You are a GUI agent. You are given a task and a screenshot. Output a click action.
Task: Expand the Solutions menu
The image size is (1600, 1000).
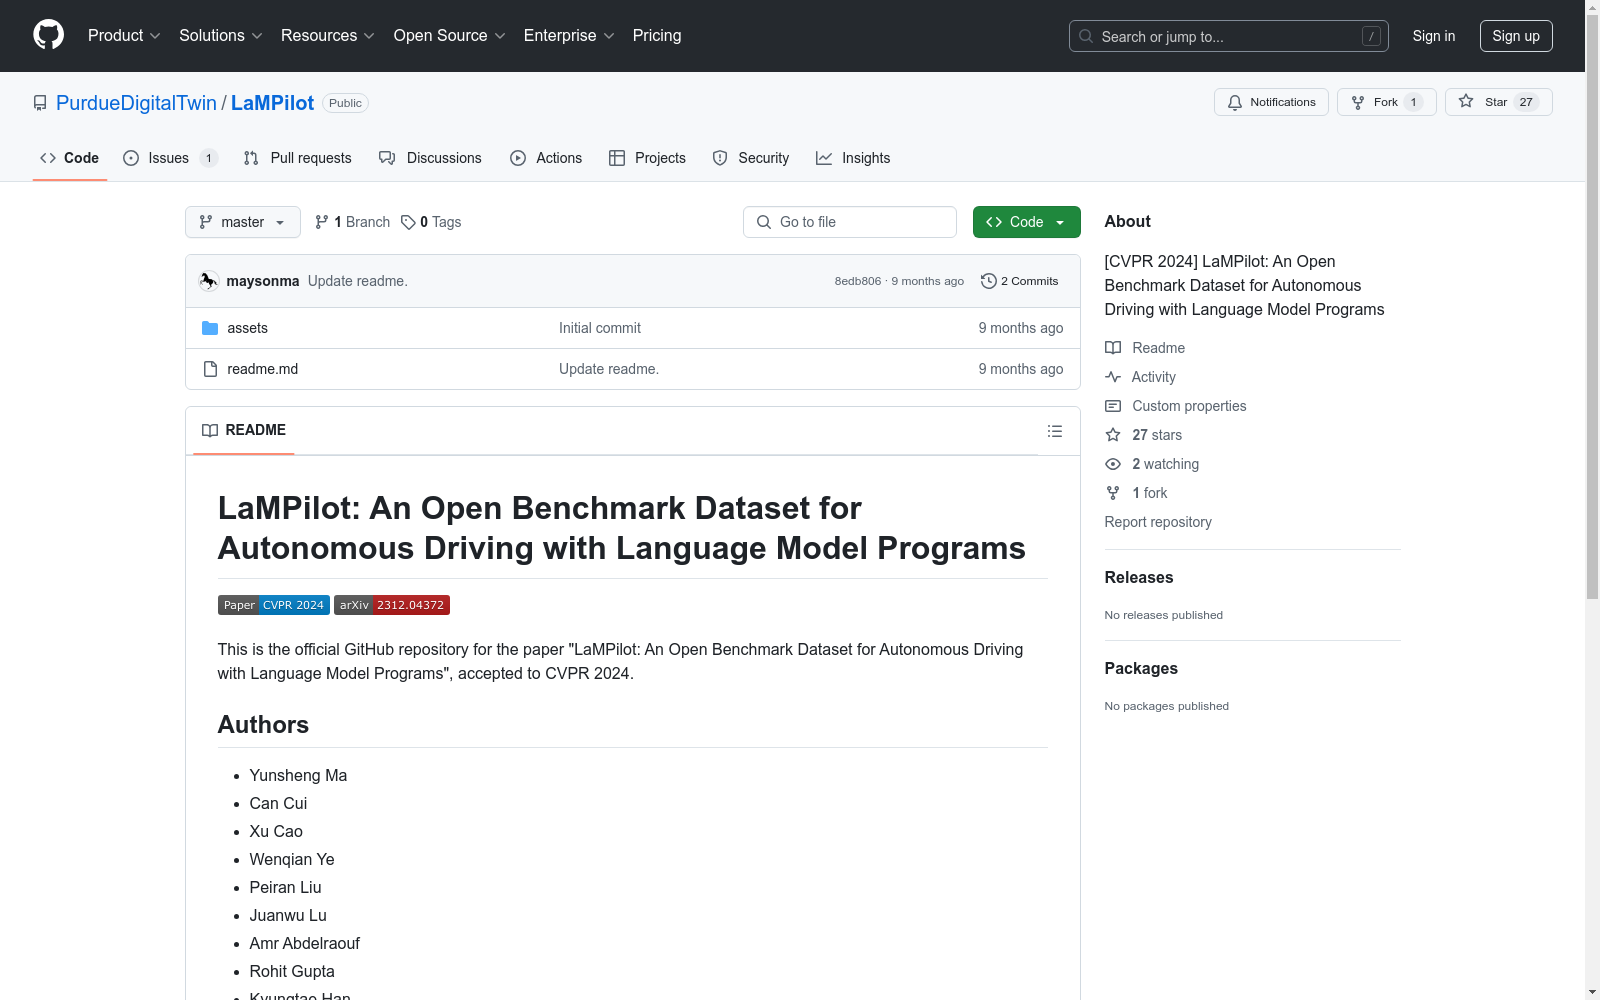pos(221,35)
